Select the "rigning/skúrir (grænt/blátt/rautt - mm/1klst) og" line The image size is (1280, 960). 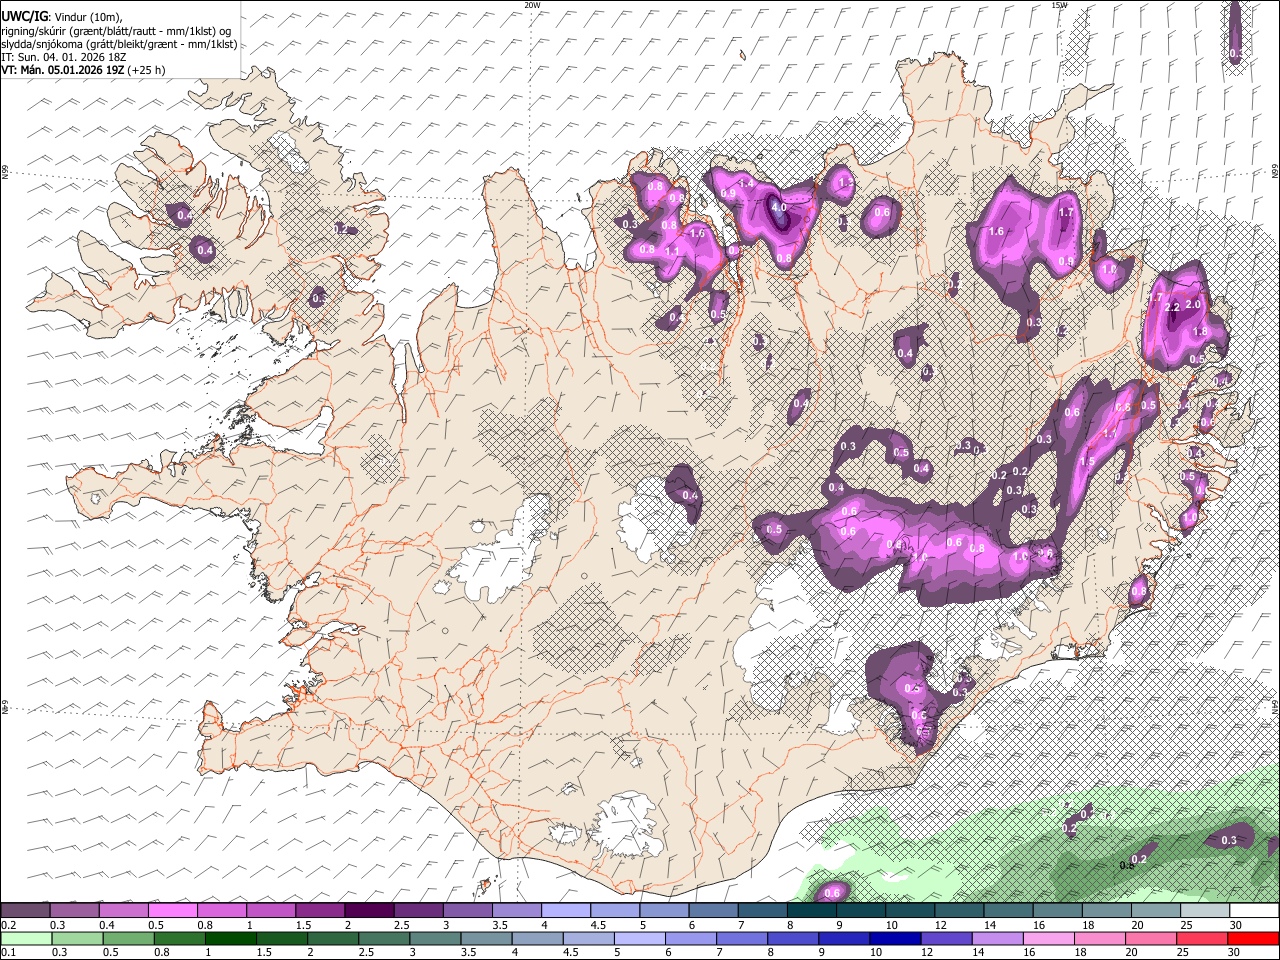click(116, 30)
